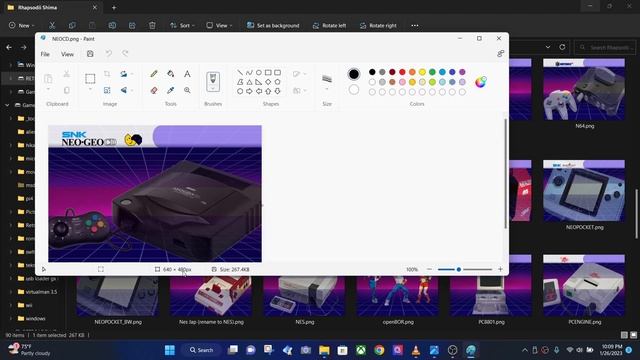Open the File menu in Paint
640x360 pixels.
45,54
